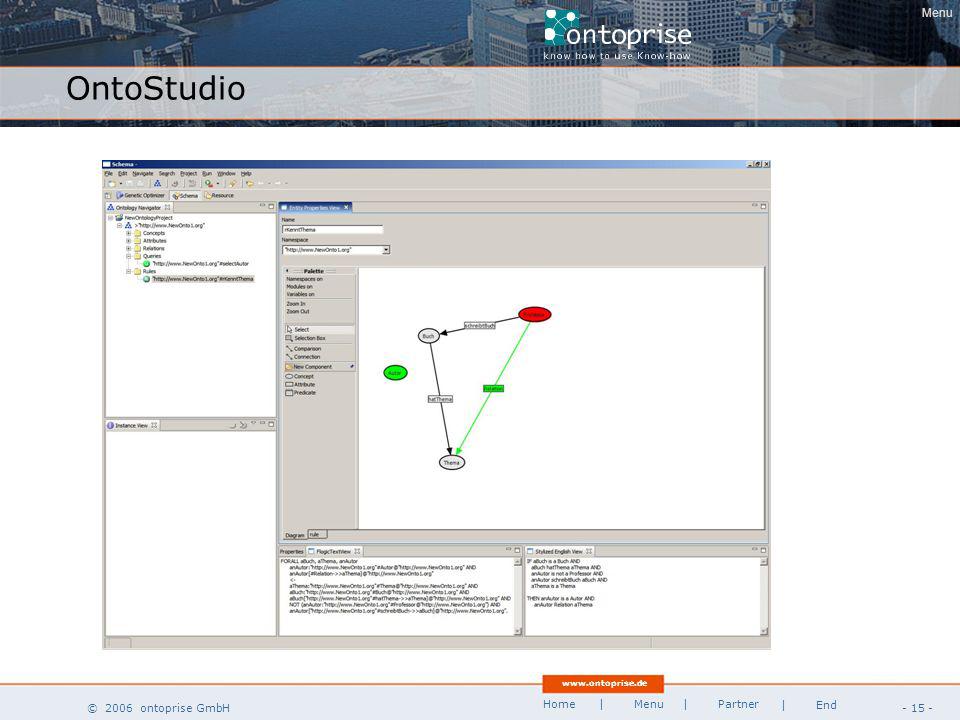
Task: Choose the Comparison tool in the palette
Action: 303,348
